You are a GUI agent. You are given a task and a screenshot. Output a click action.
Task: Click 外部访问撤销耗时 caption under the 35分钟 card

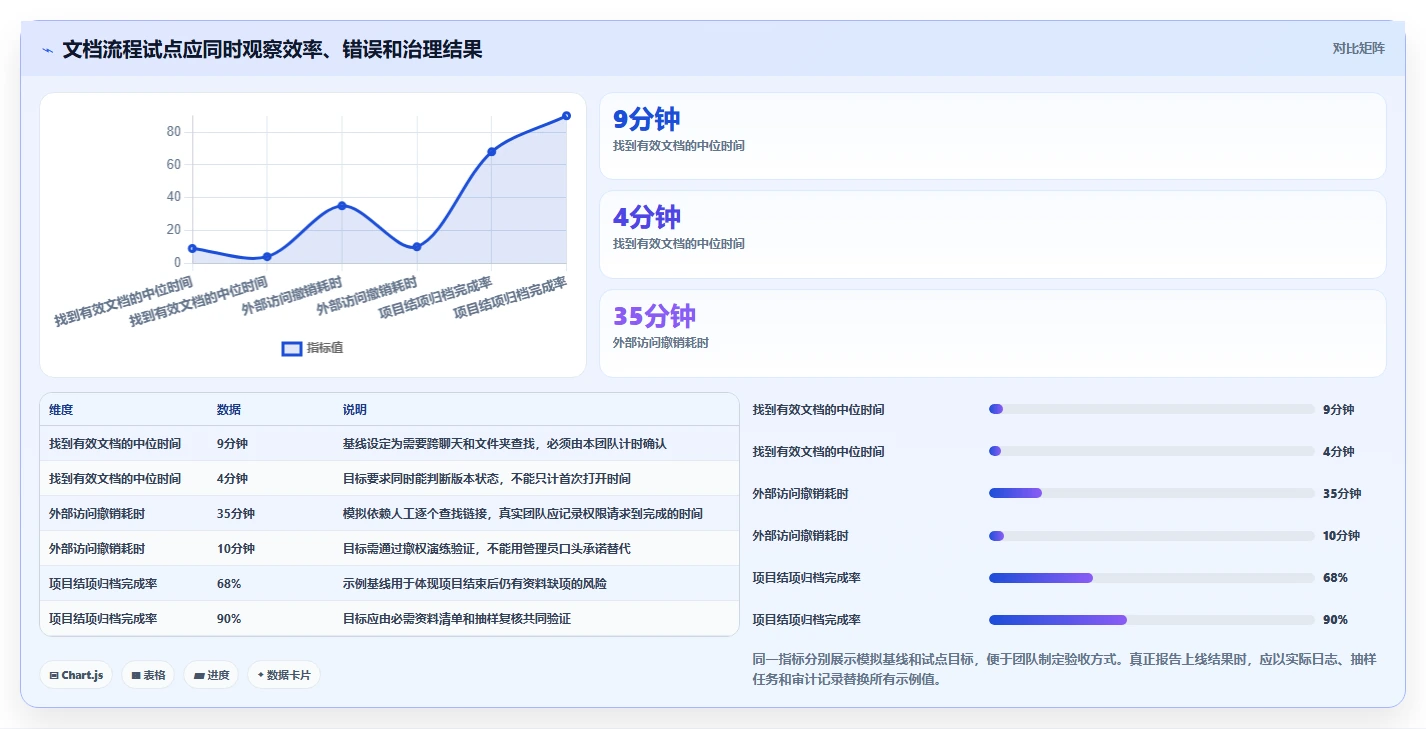tap(660, 343)
